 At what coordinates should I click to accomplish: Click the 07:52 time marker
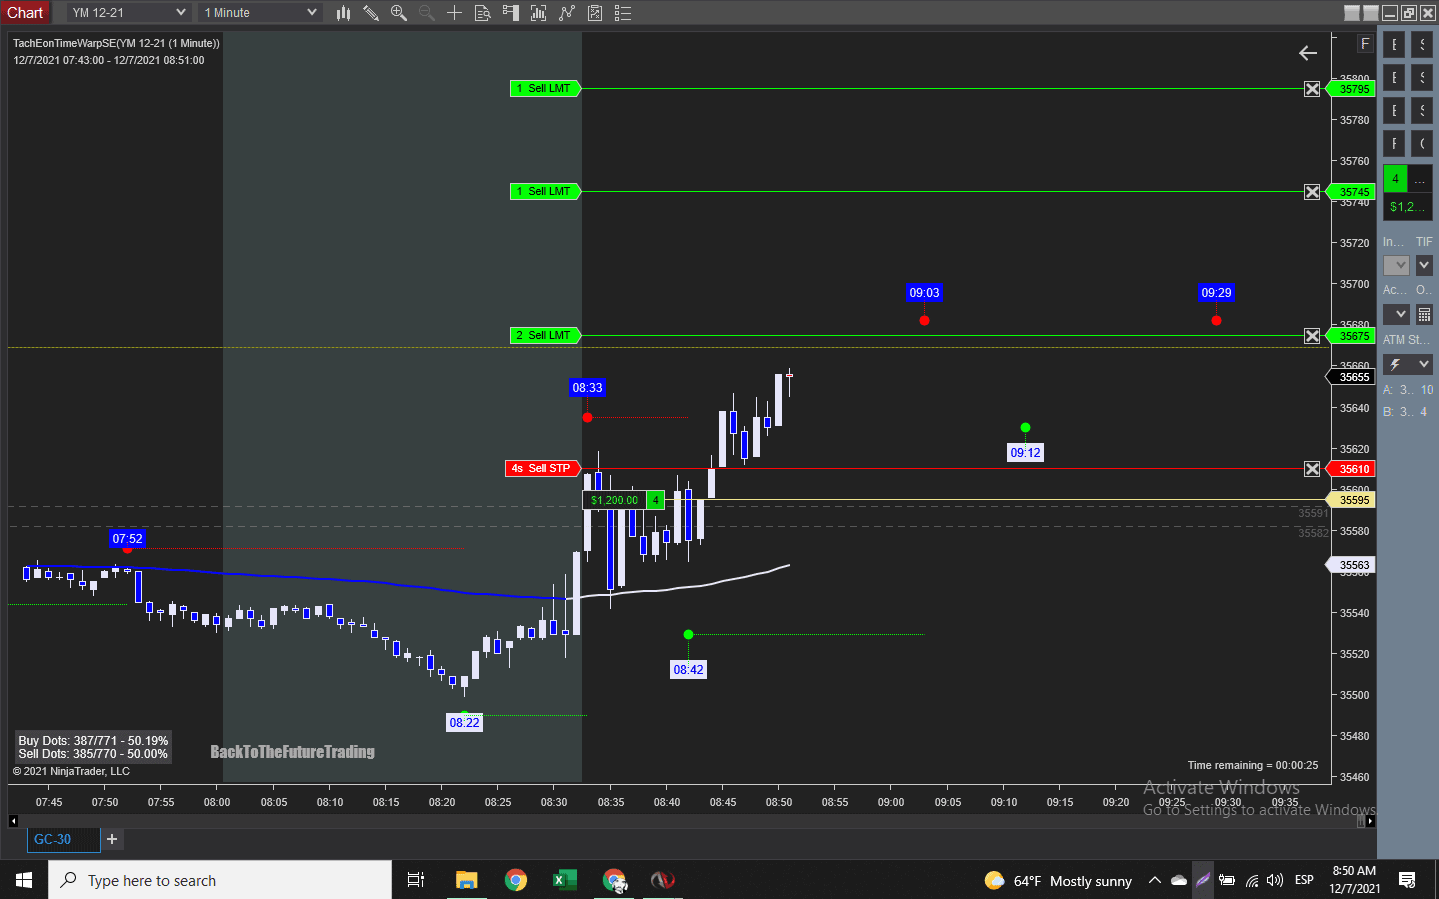tap(127, 539)
